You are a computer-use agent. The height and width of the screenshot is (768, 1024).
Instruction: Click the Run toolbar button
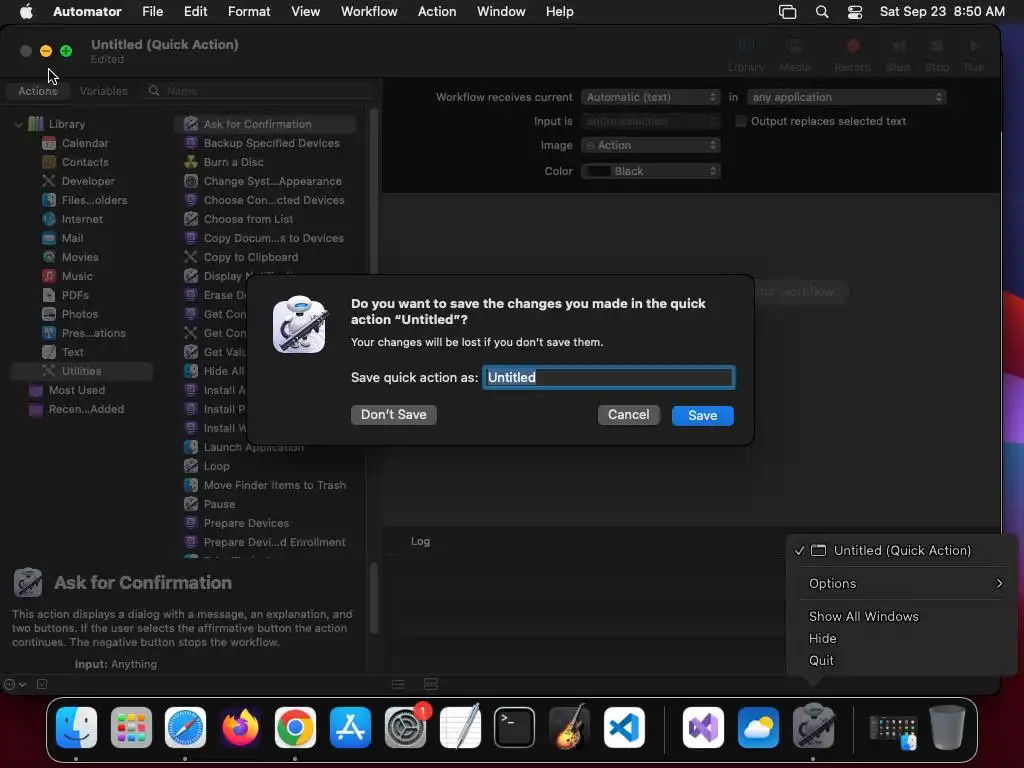point(974,54)
